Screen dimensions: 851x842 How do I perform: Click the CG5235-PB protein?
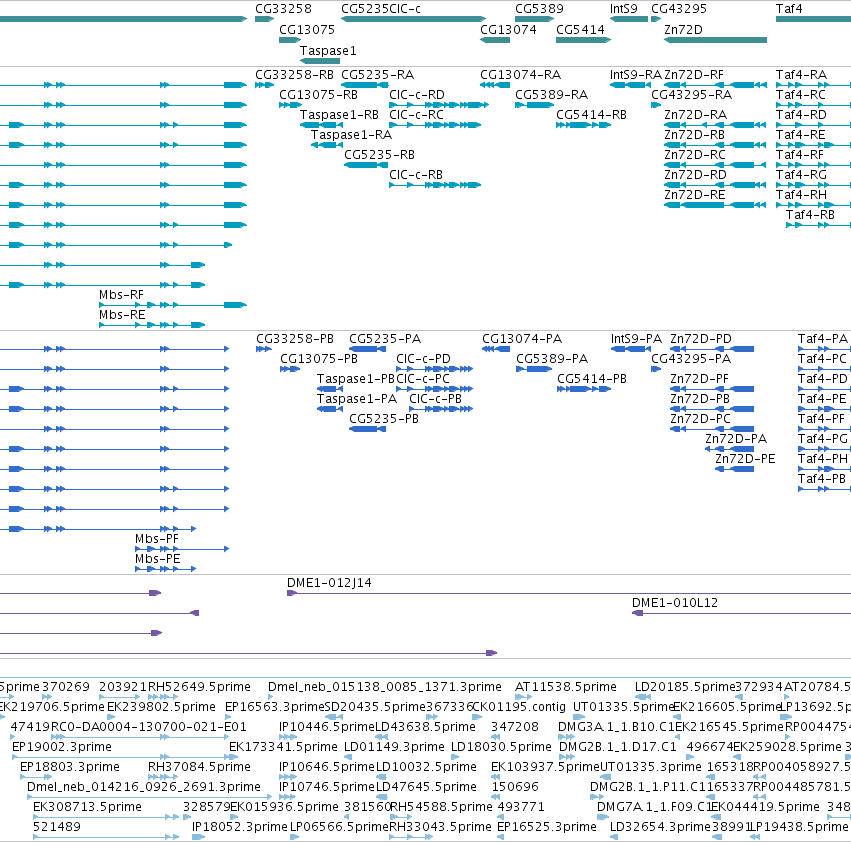click(x=367, y=429)
